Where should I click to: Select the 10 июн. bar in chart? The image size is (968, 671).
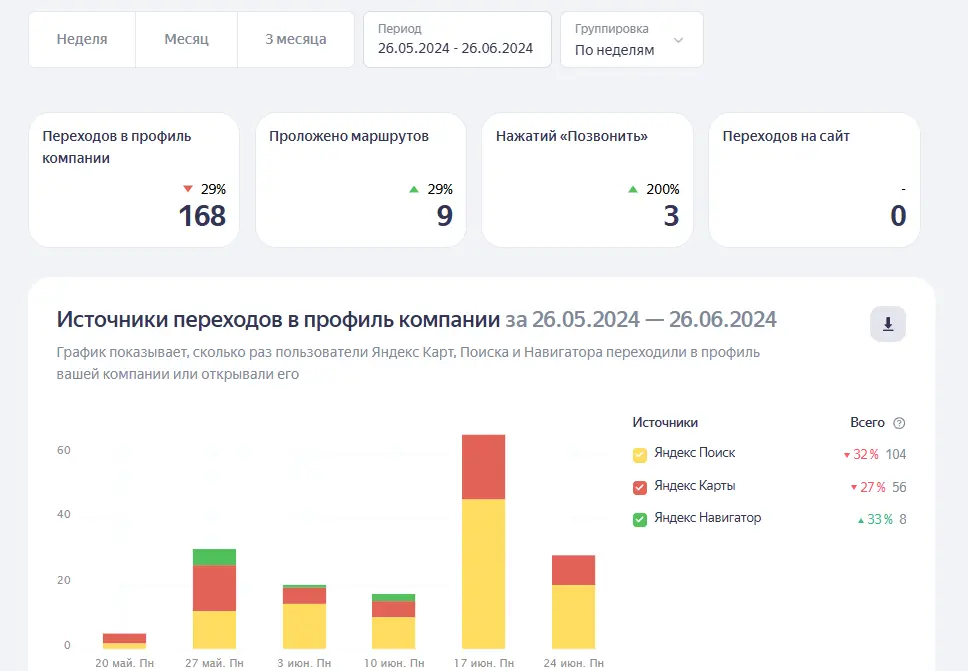coord(393,621)
